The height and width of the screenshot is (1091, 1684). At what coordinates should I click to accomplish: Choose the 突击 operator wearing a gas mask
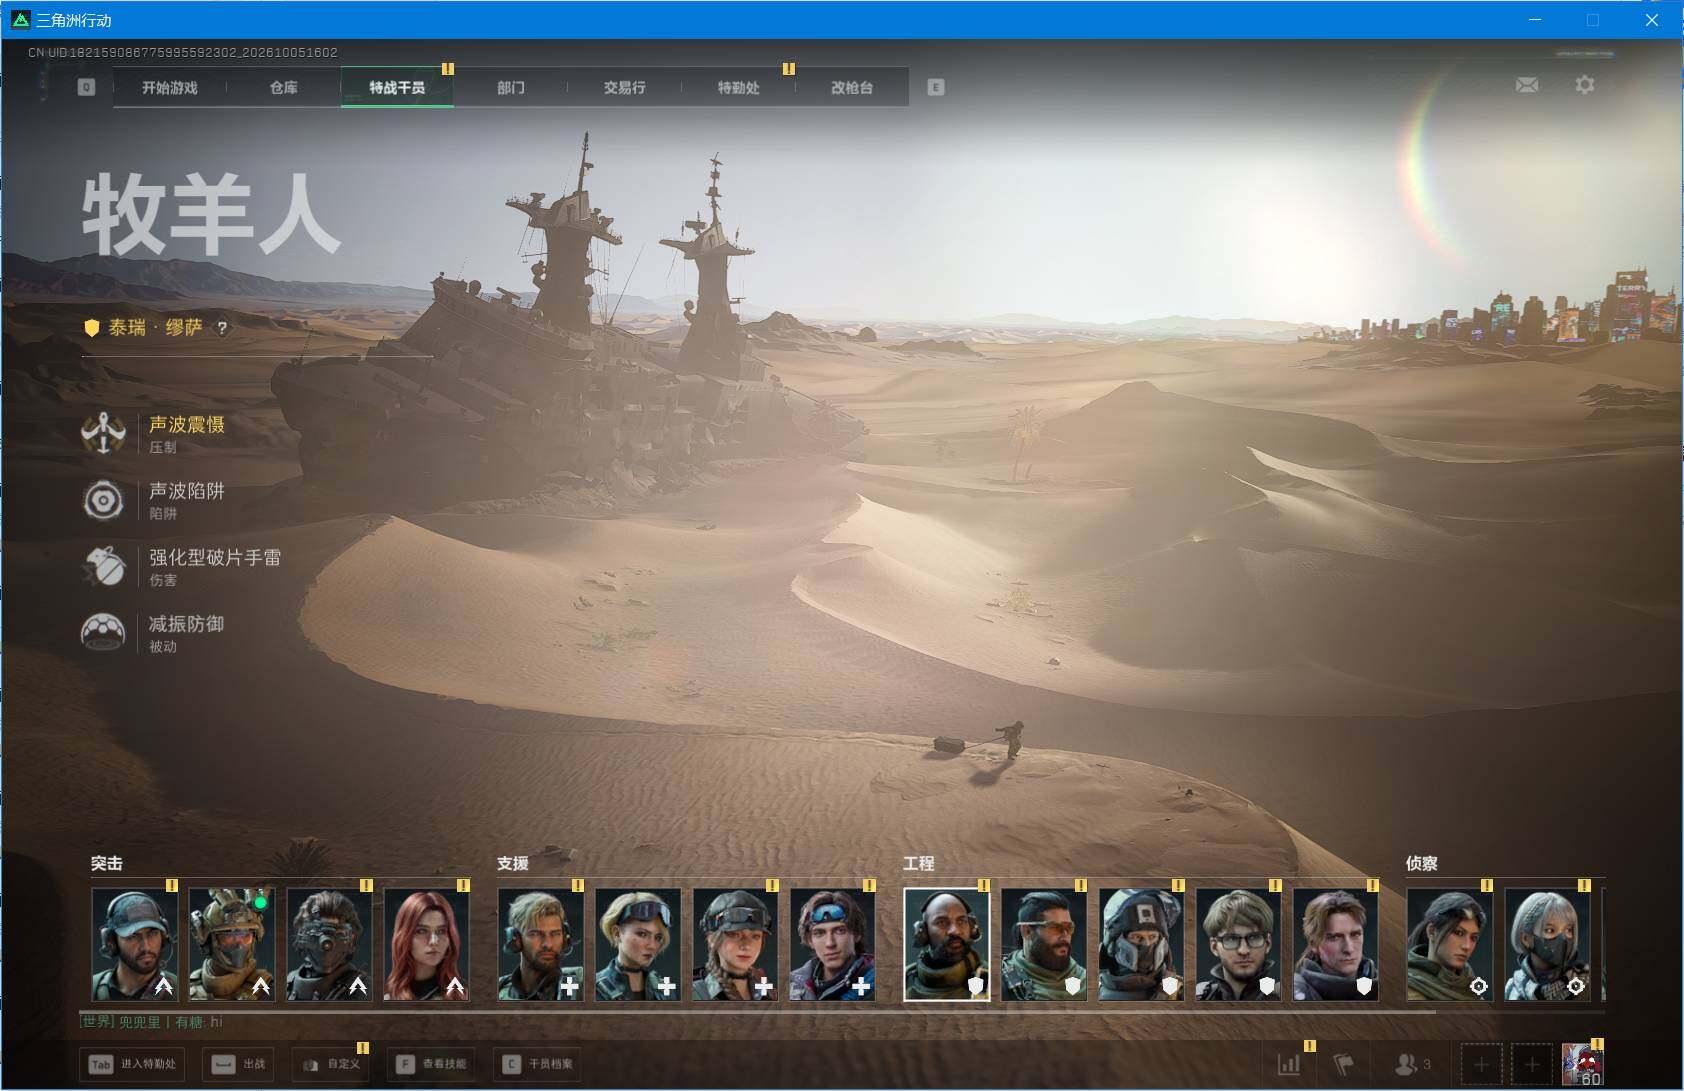[329, 944]
